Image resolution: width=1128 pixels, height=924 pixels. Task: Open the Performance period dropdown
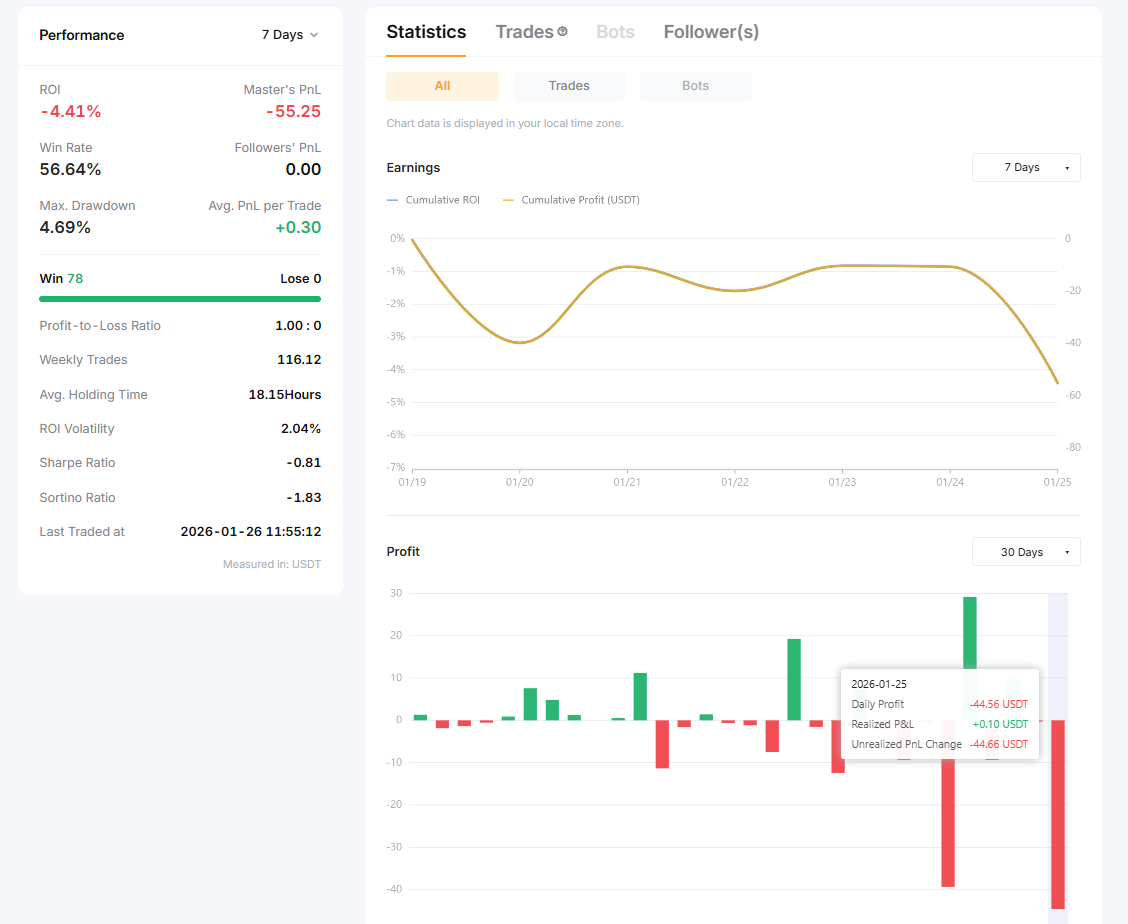pyautogui.click(x=290, y=35)
